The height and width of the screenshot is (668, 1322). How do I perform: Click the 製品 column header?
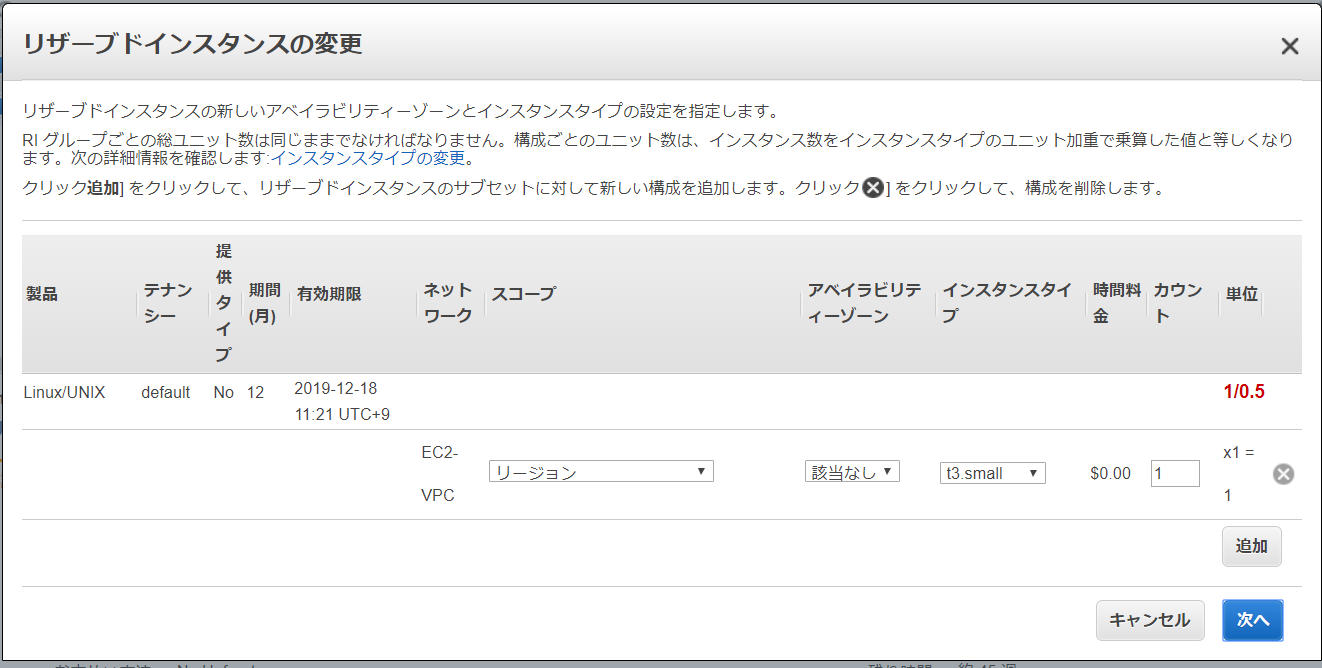[x=42, y=294]
